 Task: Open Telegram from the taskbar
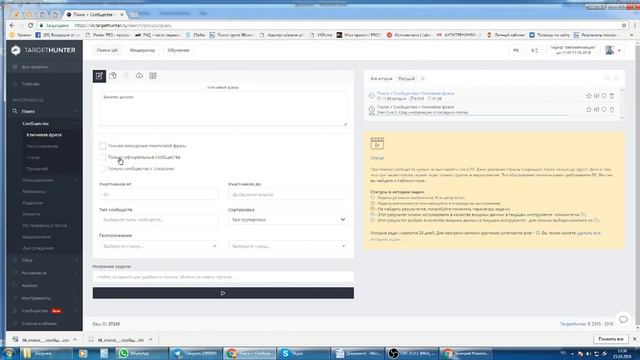click(196, 353)
